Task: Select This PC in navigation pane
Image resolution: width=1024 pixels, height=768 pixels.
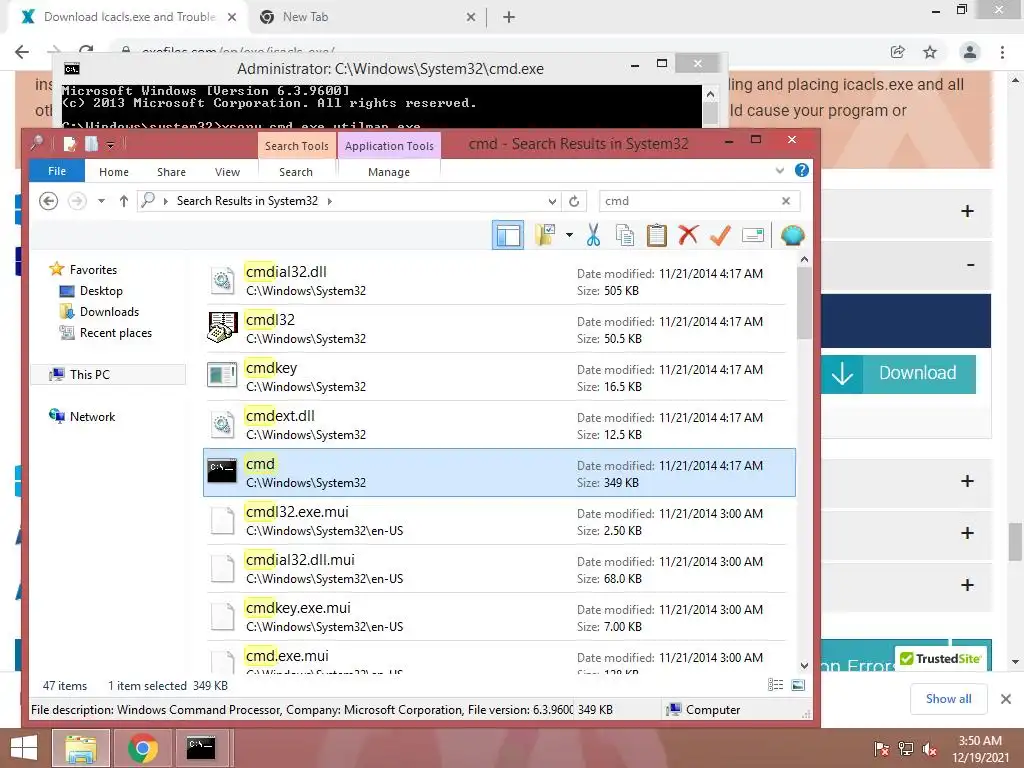Action: click(x=108, y=374)
